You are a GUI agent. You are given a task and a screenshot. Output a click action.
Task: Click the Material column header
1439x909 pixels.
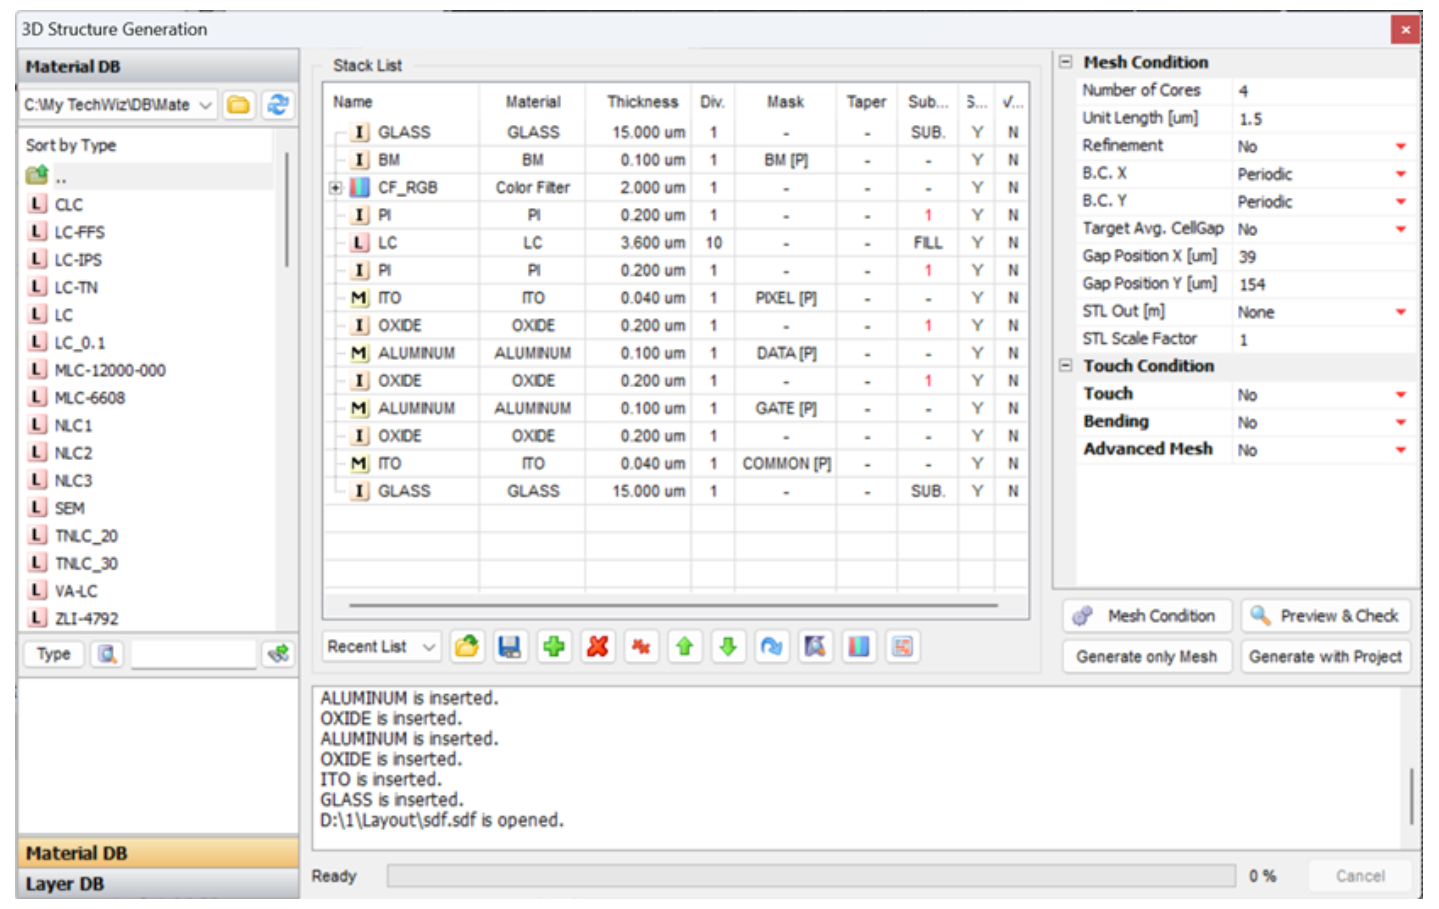[x=533, y=102]
